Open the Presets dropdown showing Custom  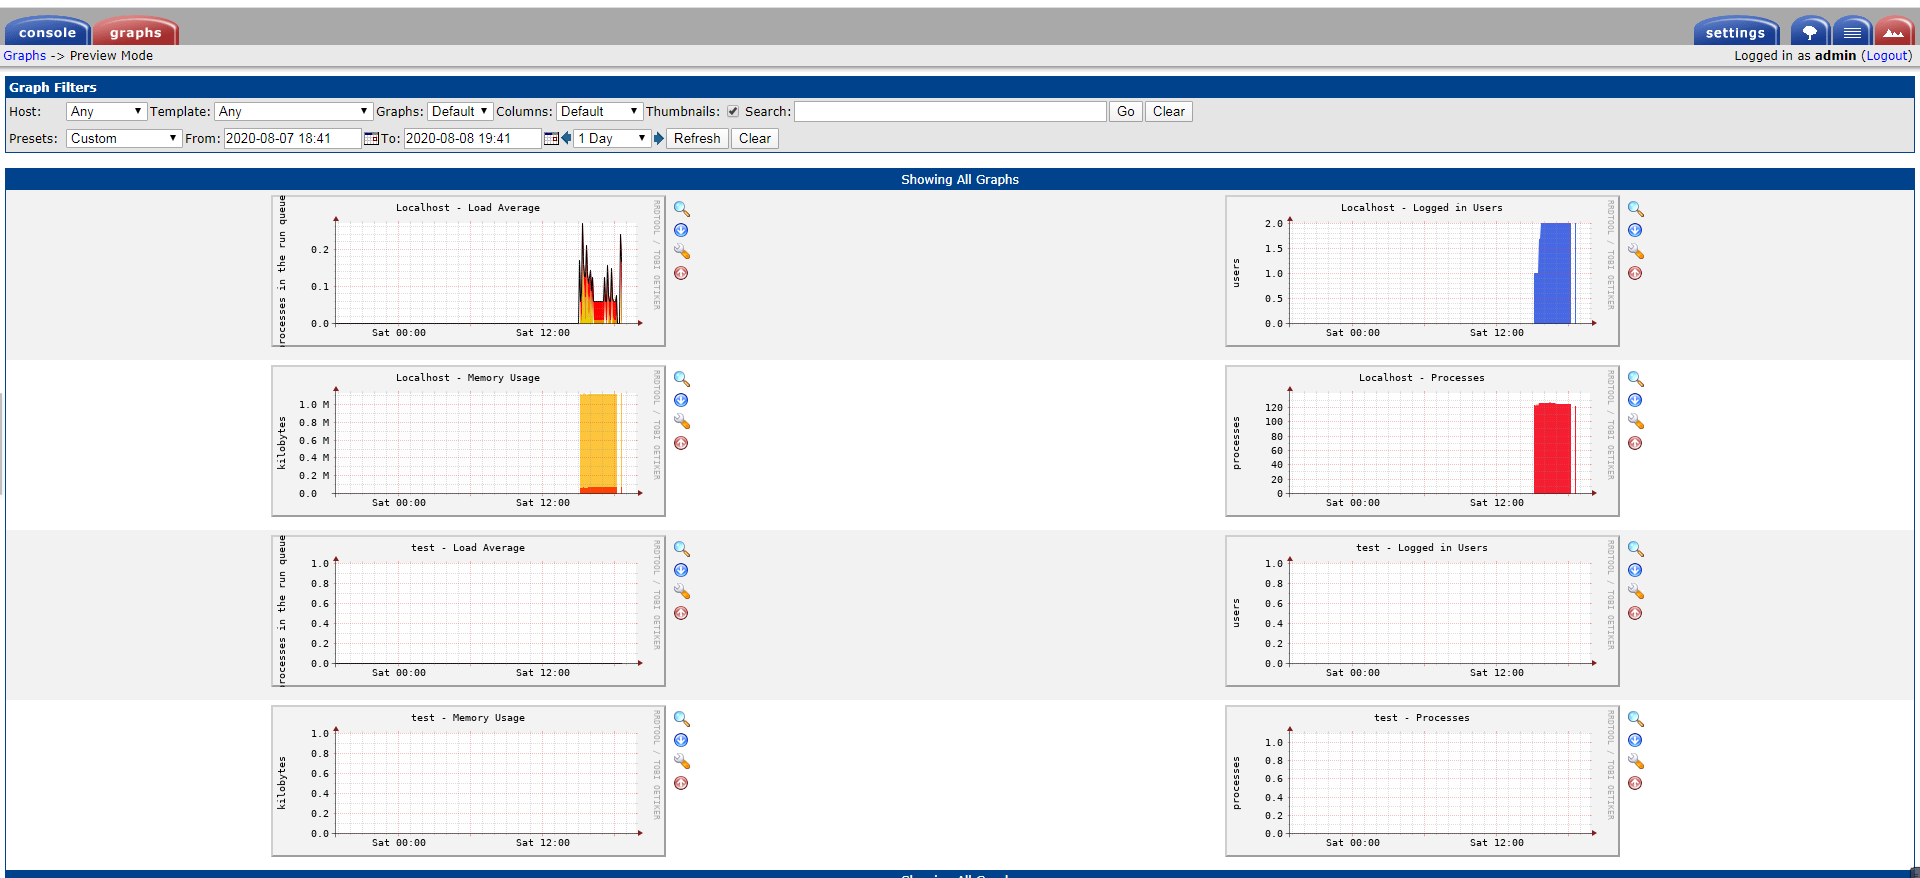click(123, 139)
